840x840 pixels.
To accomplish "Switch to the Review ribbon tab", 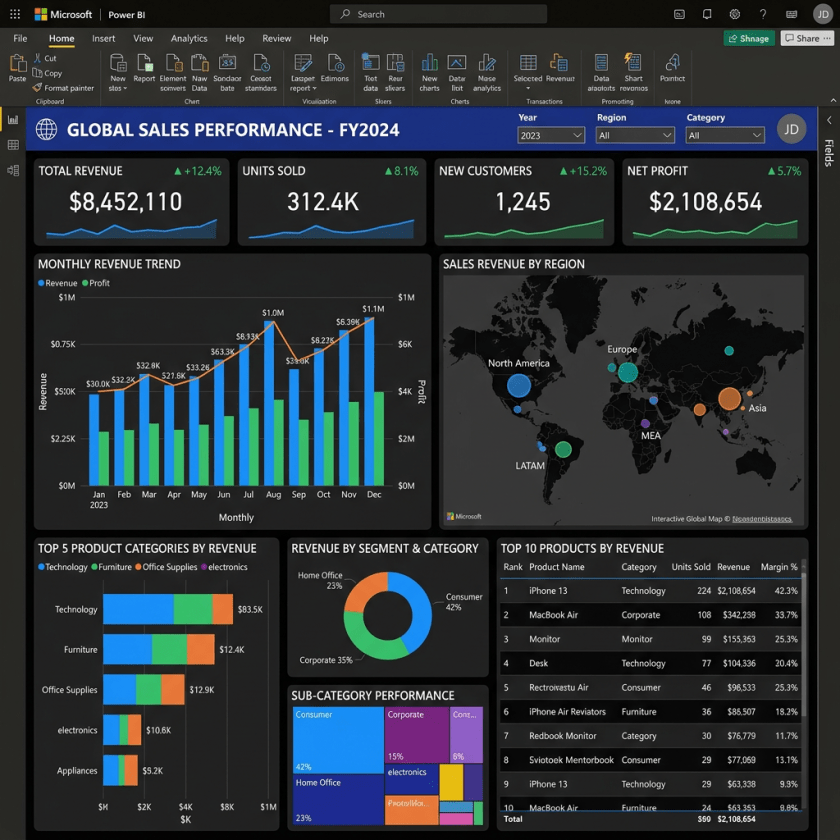I will (x=277, y=38).
